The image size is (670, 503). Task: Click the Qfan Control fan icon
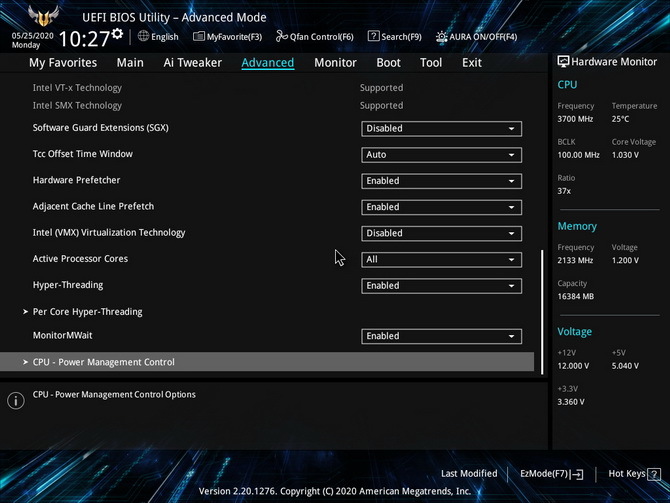coord(281,36)
